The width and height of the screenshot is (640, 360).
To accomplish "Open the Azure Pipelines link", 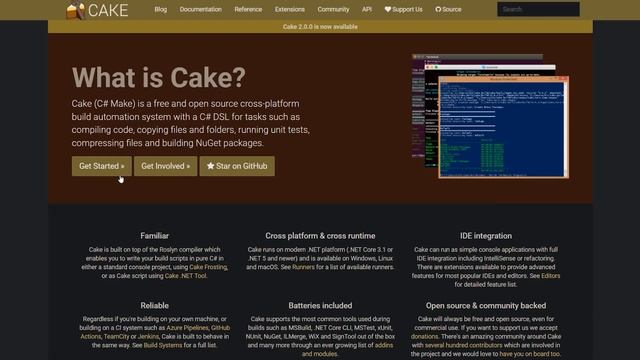I will pyautogui.click(x=187, y=328).
